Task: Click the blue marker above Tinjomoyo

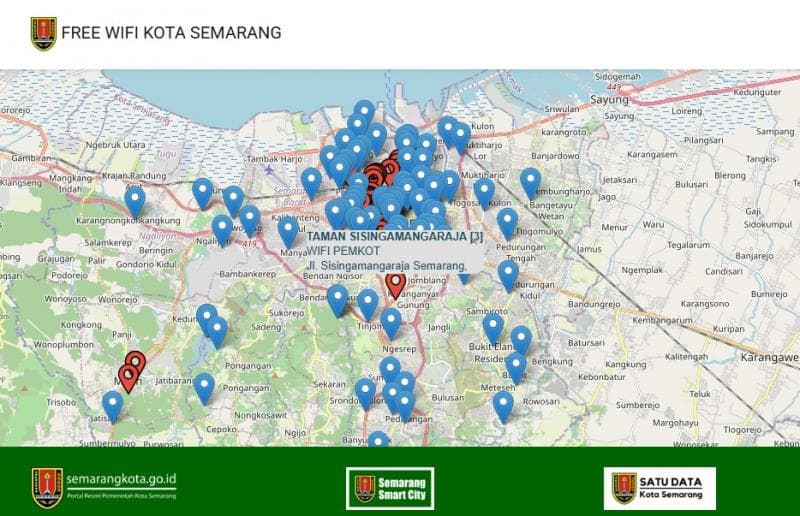Action: point(368,304)
